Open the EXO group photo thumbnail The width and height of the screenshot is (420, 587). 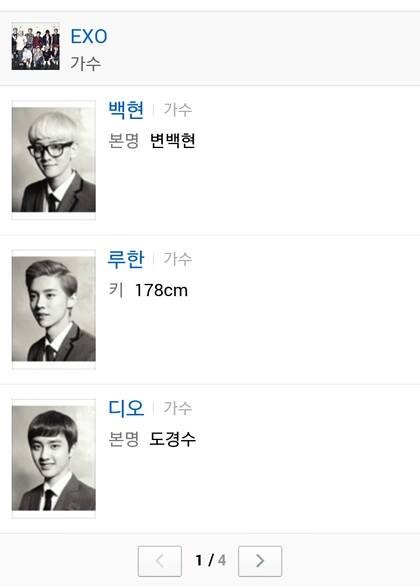[x=36, y=46]
